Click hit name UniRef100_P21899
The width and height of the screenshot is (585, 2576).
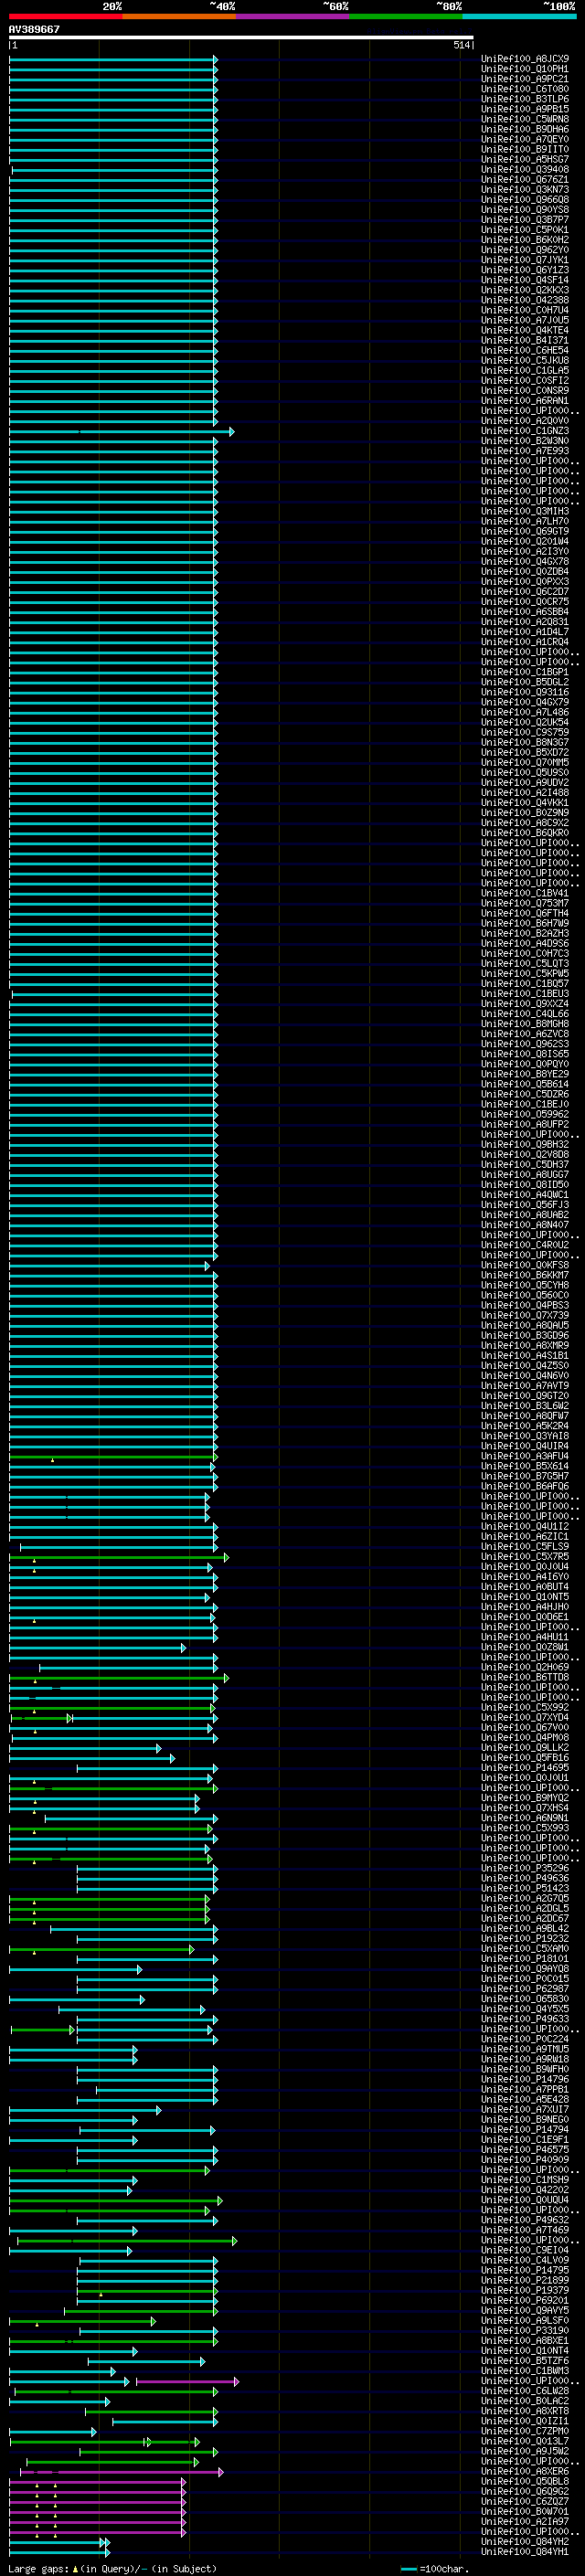(525, 2279)
